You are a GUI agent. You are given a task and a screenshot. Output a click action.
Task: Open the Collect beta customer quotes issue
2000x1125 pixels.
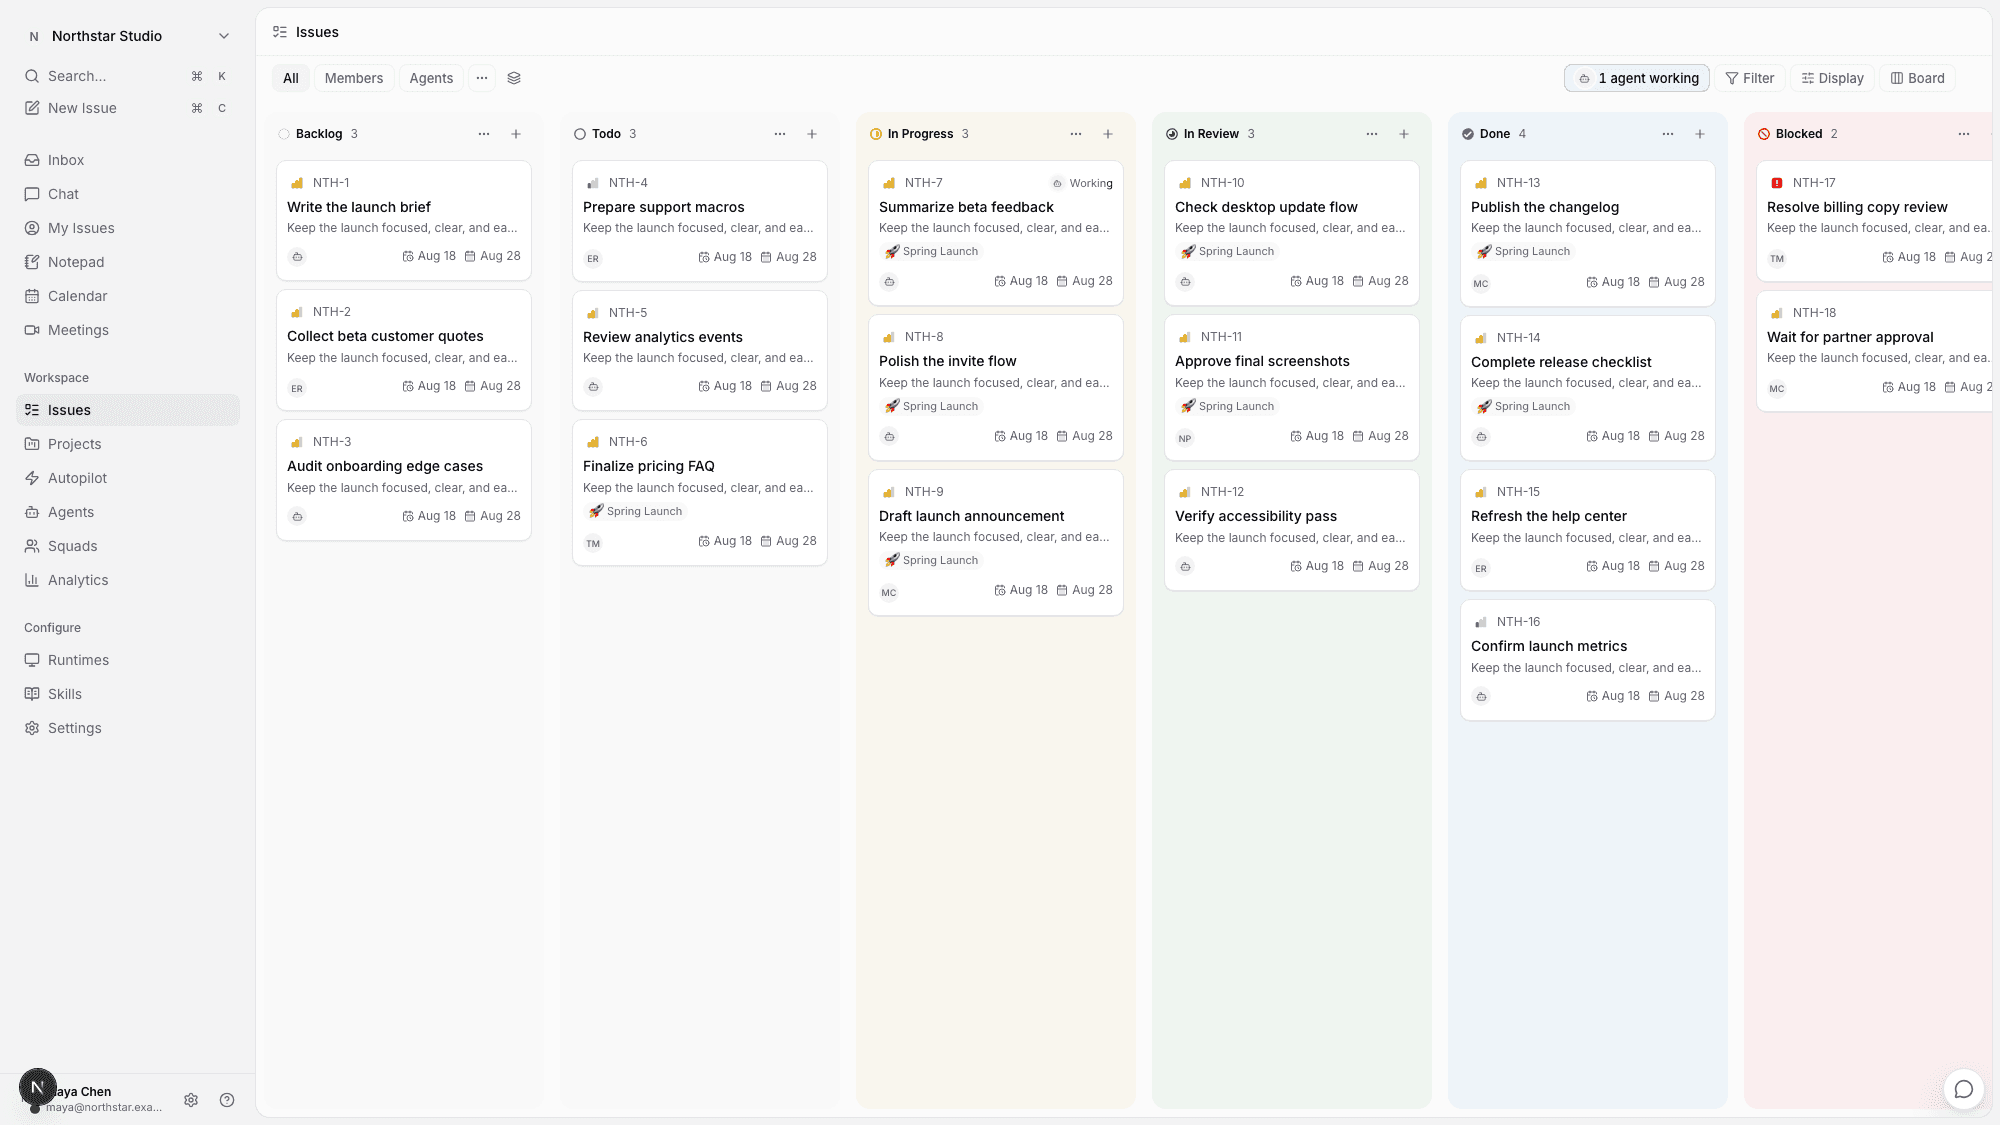point(404,350)
